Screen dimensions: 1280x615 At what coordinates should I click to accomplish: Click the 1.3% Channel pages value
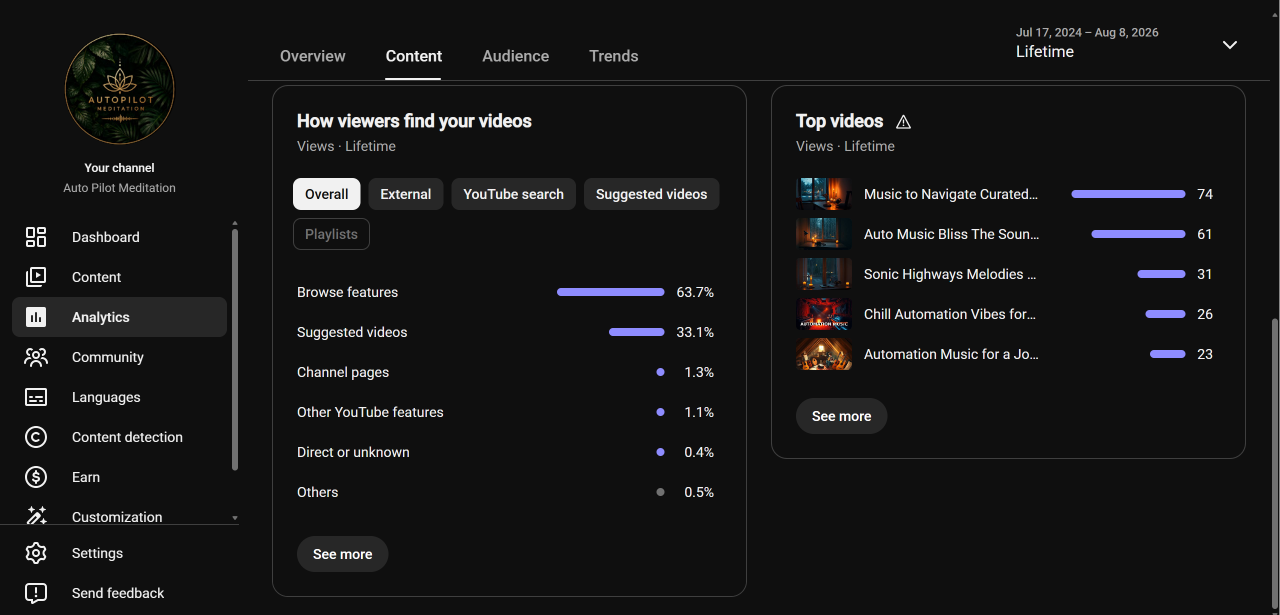699,372
